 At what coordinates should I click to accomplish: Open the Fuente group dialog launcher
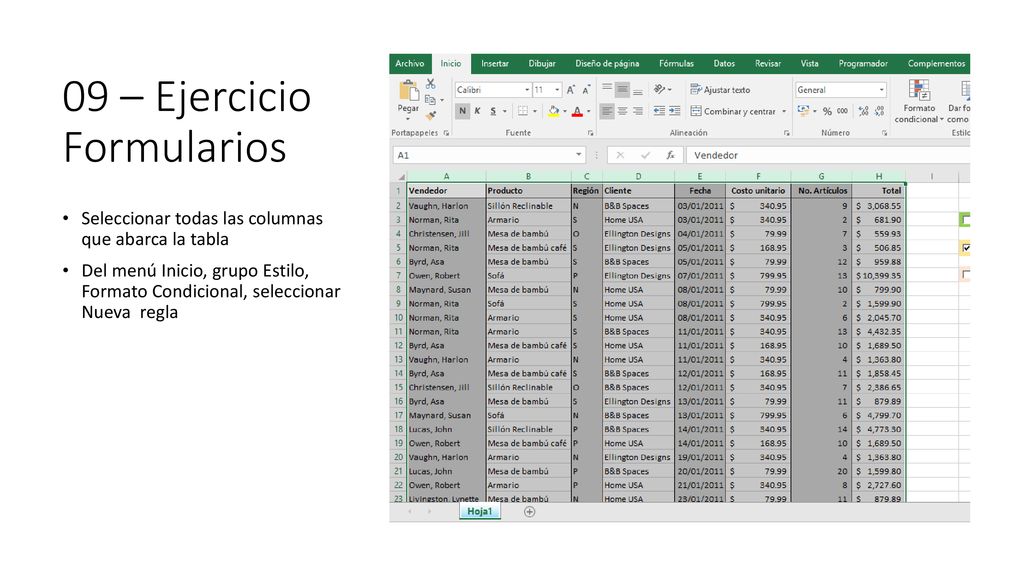click(x=590, y=133)
